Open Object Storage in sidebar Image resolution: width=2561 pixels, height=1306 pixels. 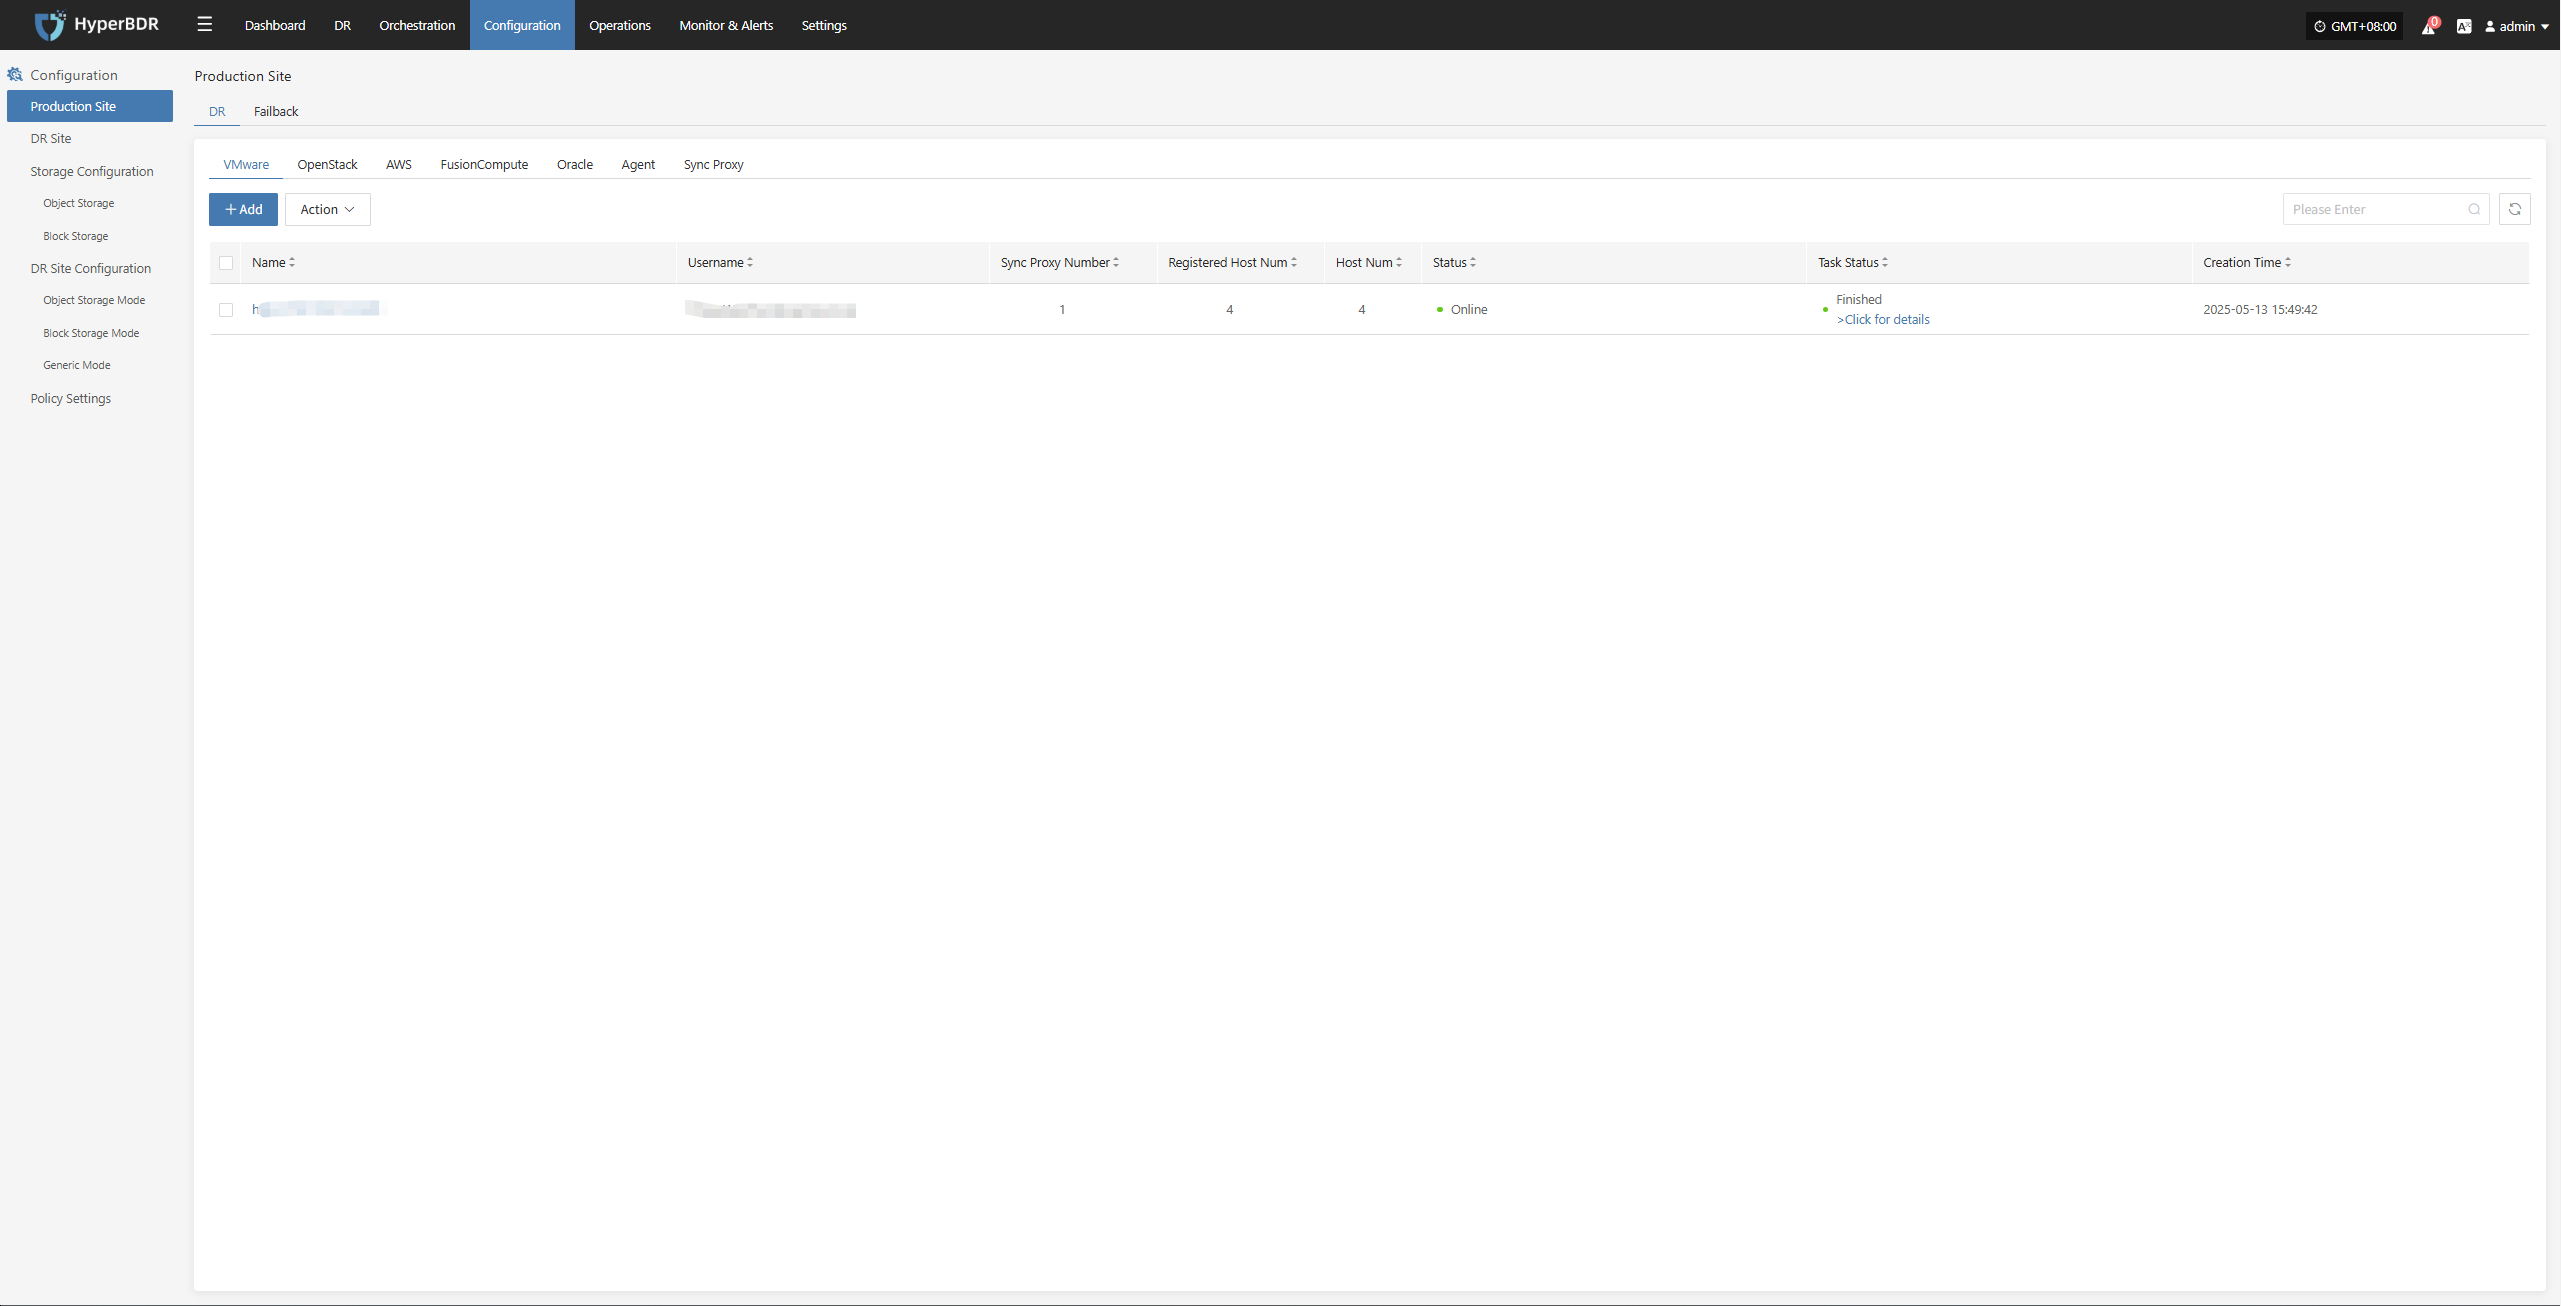(x=79, y=203)
